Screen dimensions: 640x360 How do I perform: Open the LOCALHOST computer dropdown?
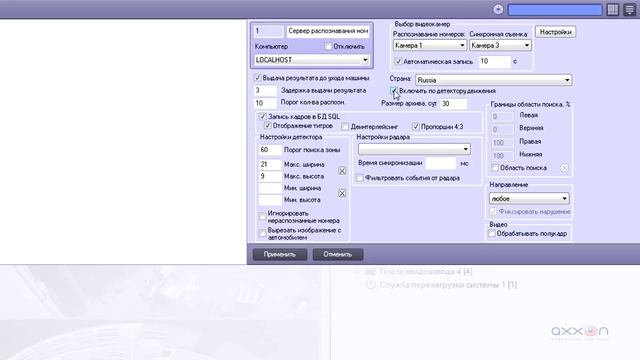pos(312,60)
